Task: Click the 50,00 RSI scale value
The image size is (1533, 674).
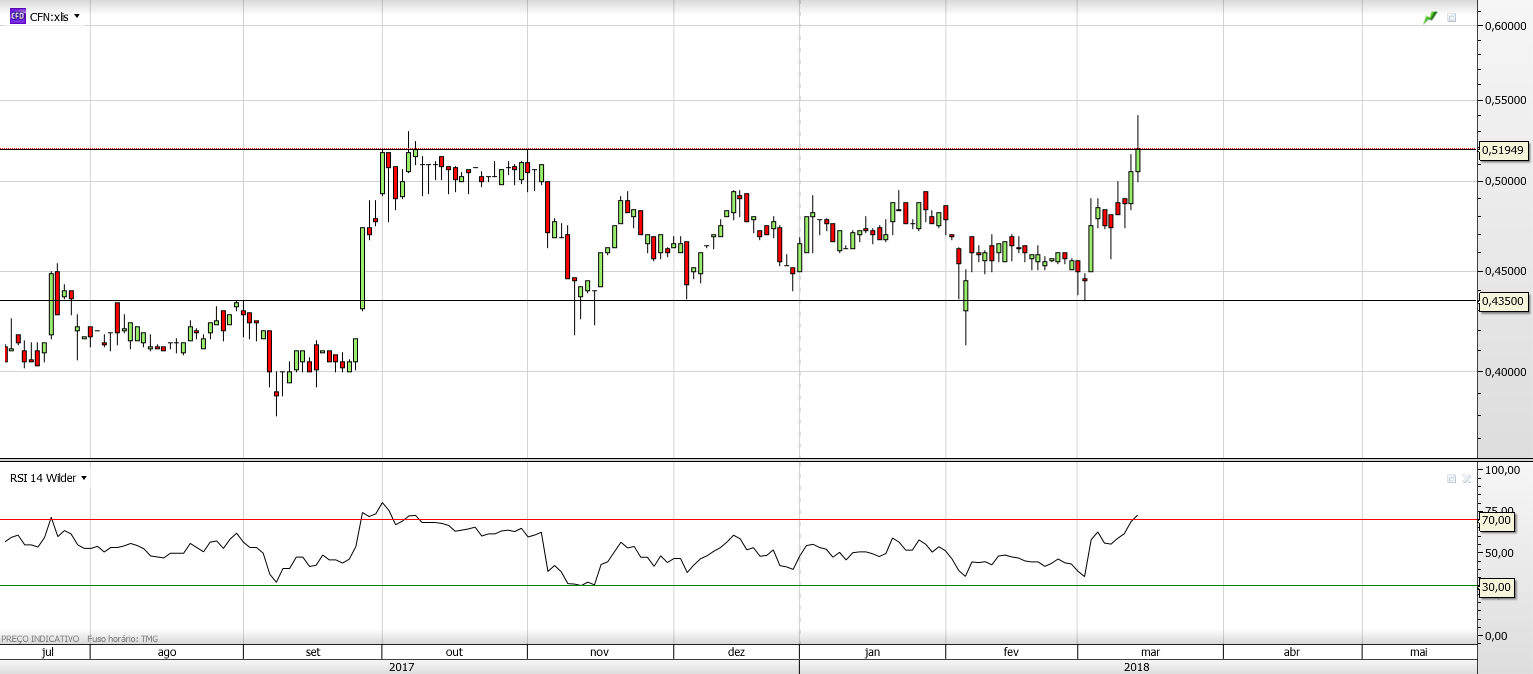Action: 1500,553
